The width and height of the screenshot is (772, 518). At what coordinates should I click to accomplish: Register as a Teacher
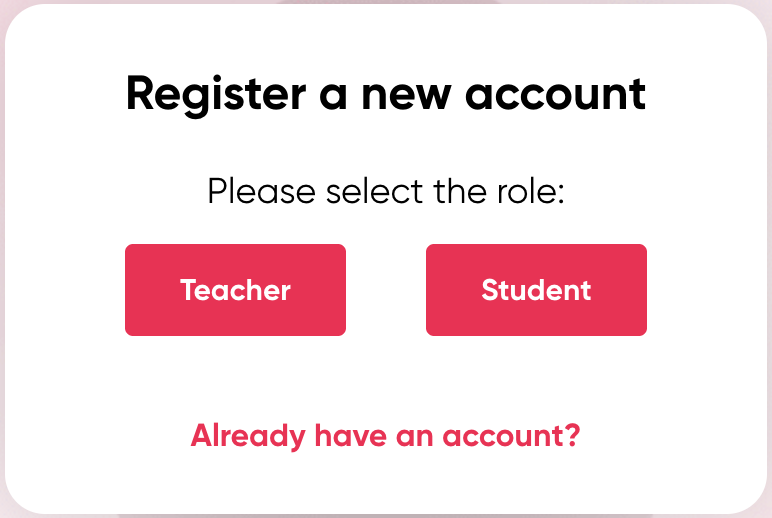click(235, 290)
